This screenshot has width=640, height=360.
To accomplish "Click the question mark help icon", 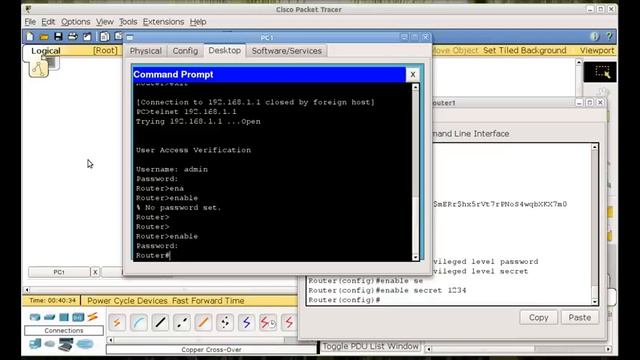I will [609, 36].
